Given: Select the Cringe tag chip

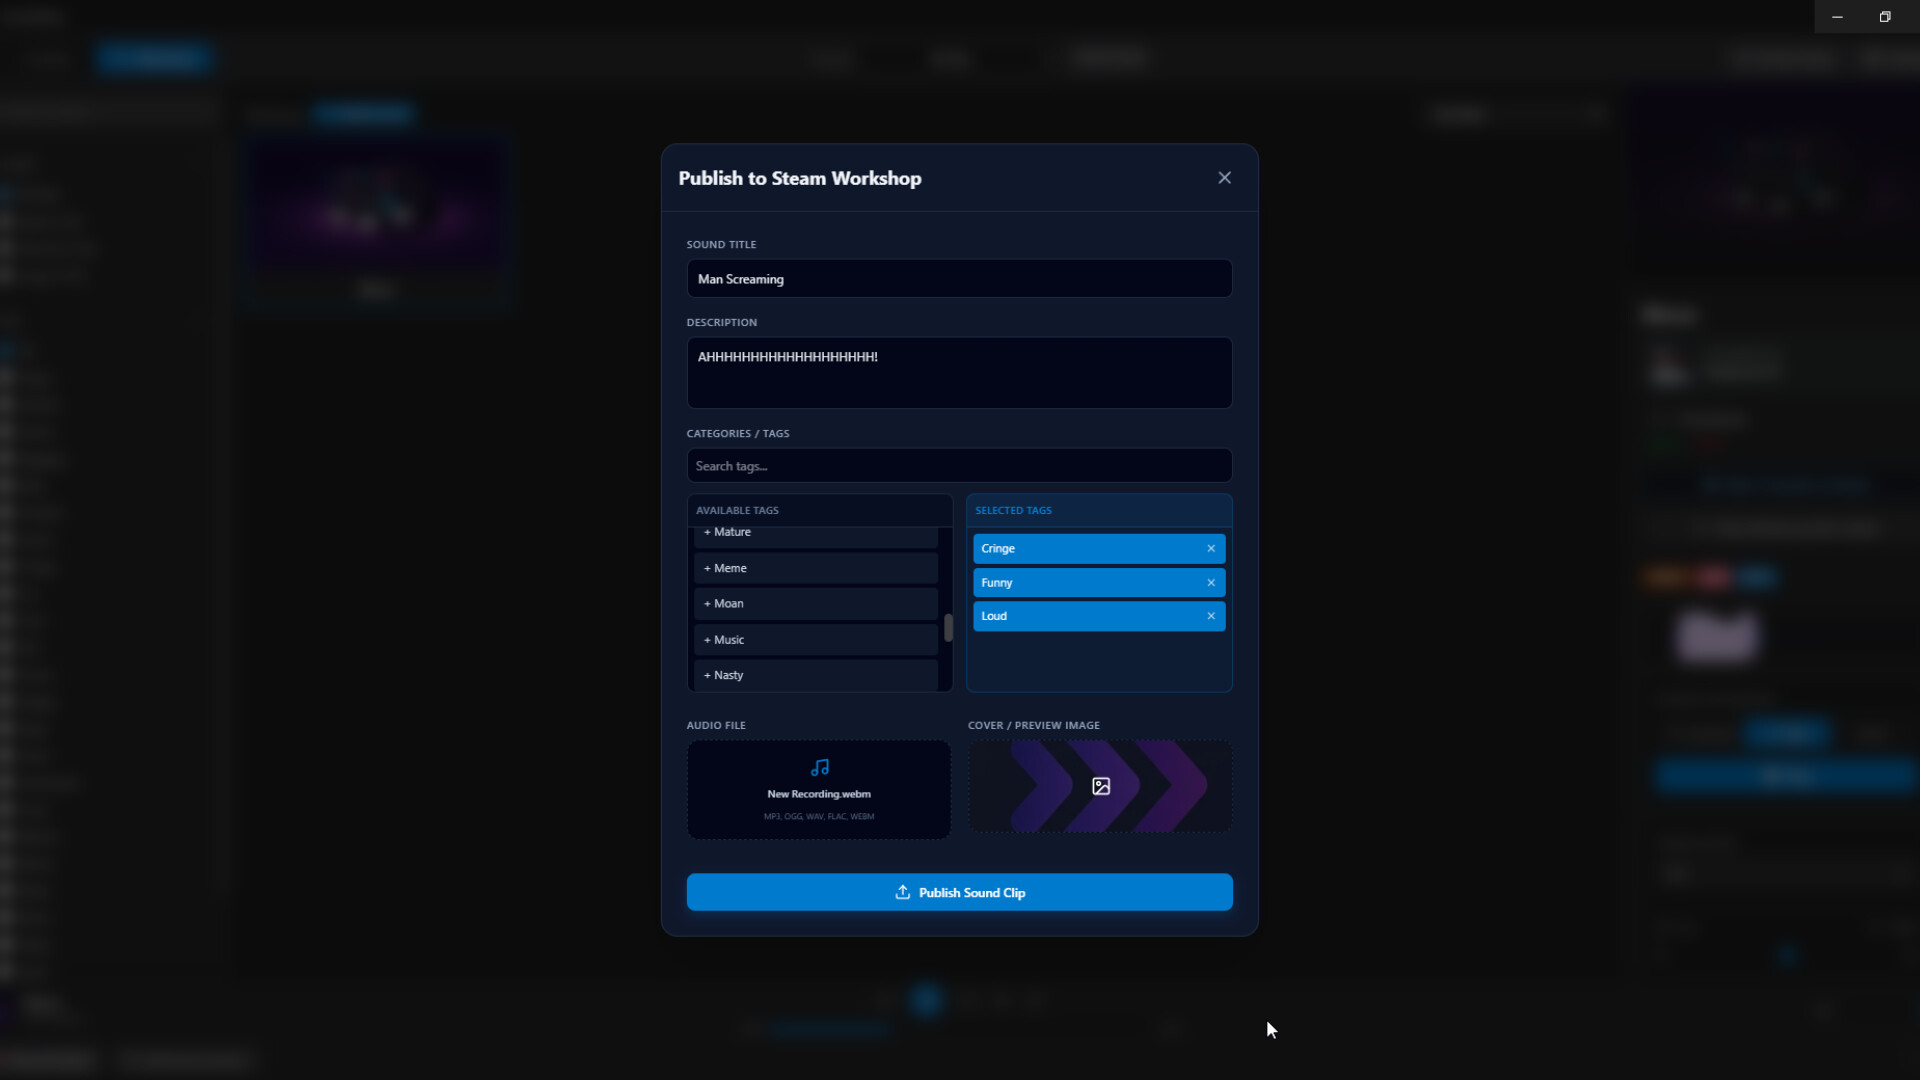Looking at the screenshot, I should [x=1099, y=549].
